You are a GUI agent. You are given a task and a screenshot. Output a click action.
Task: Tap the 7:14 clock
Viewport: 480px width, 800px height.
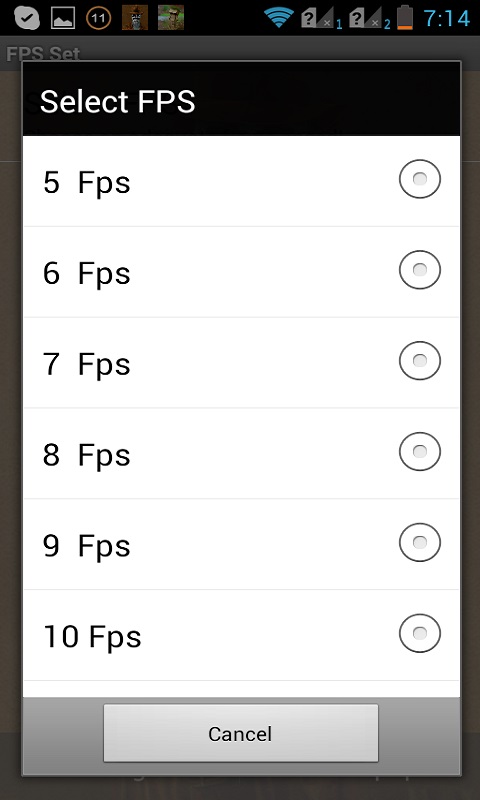tap(446, 19)
